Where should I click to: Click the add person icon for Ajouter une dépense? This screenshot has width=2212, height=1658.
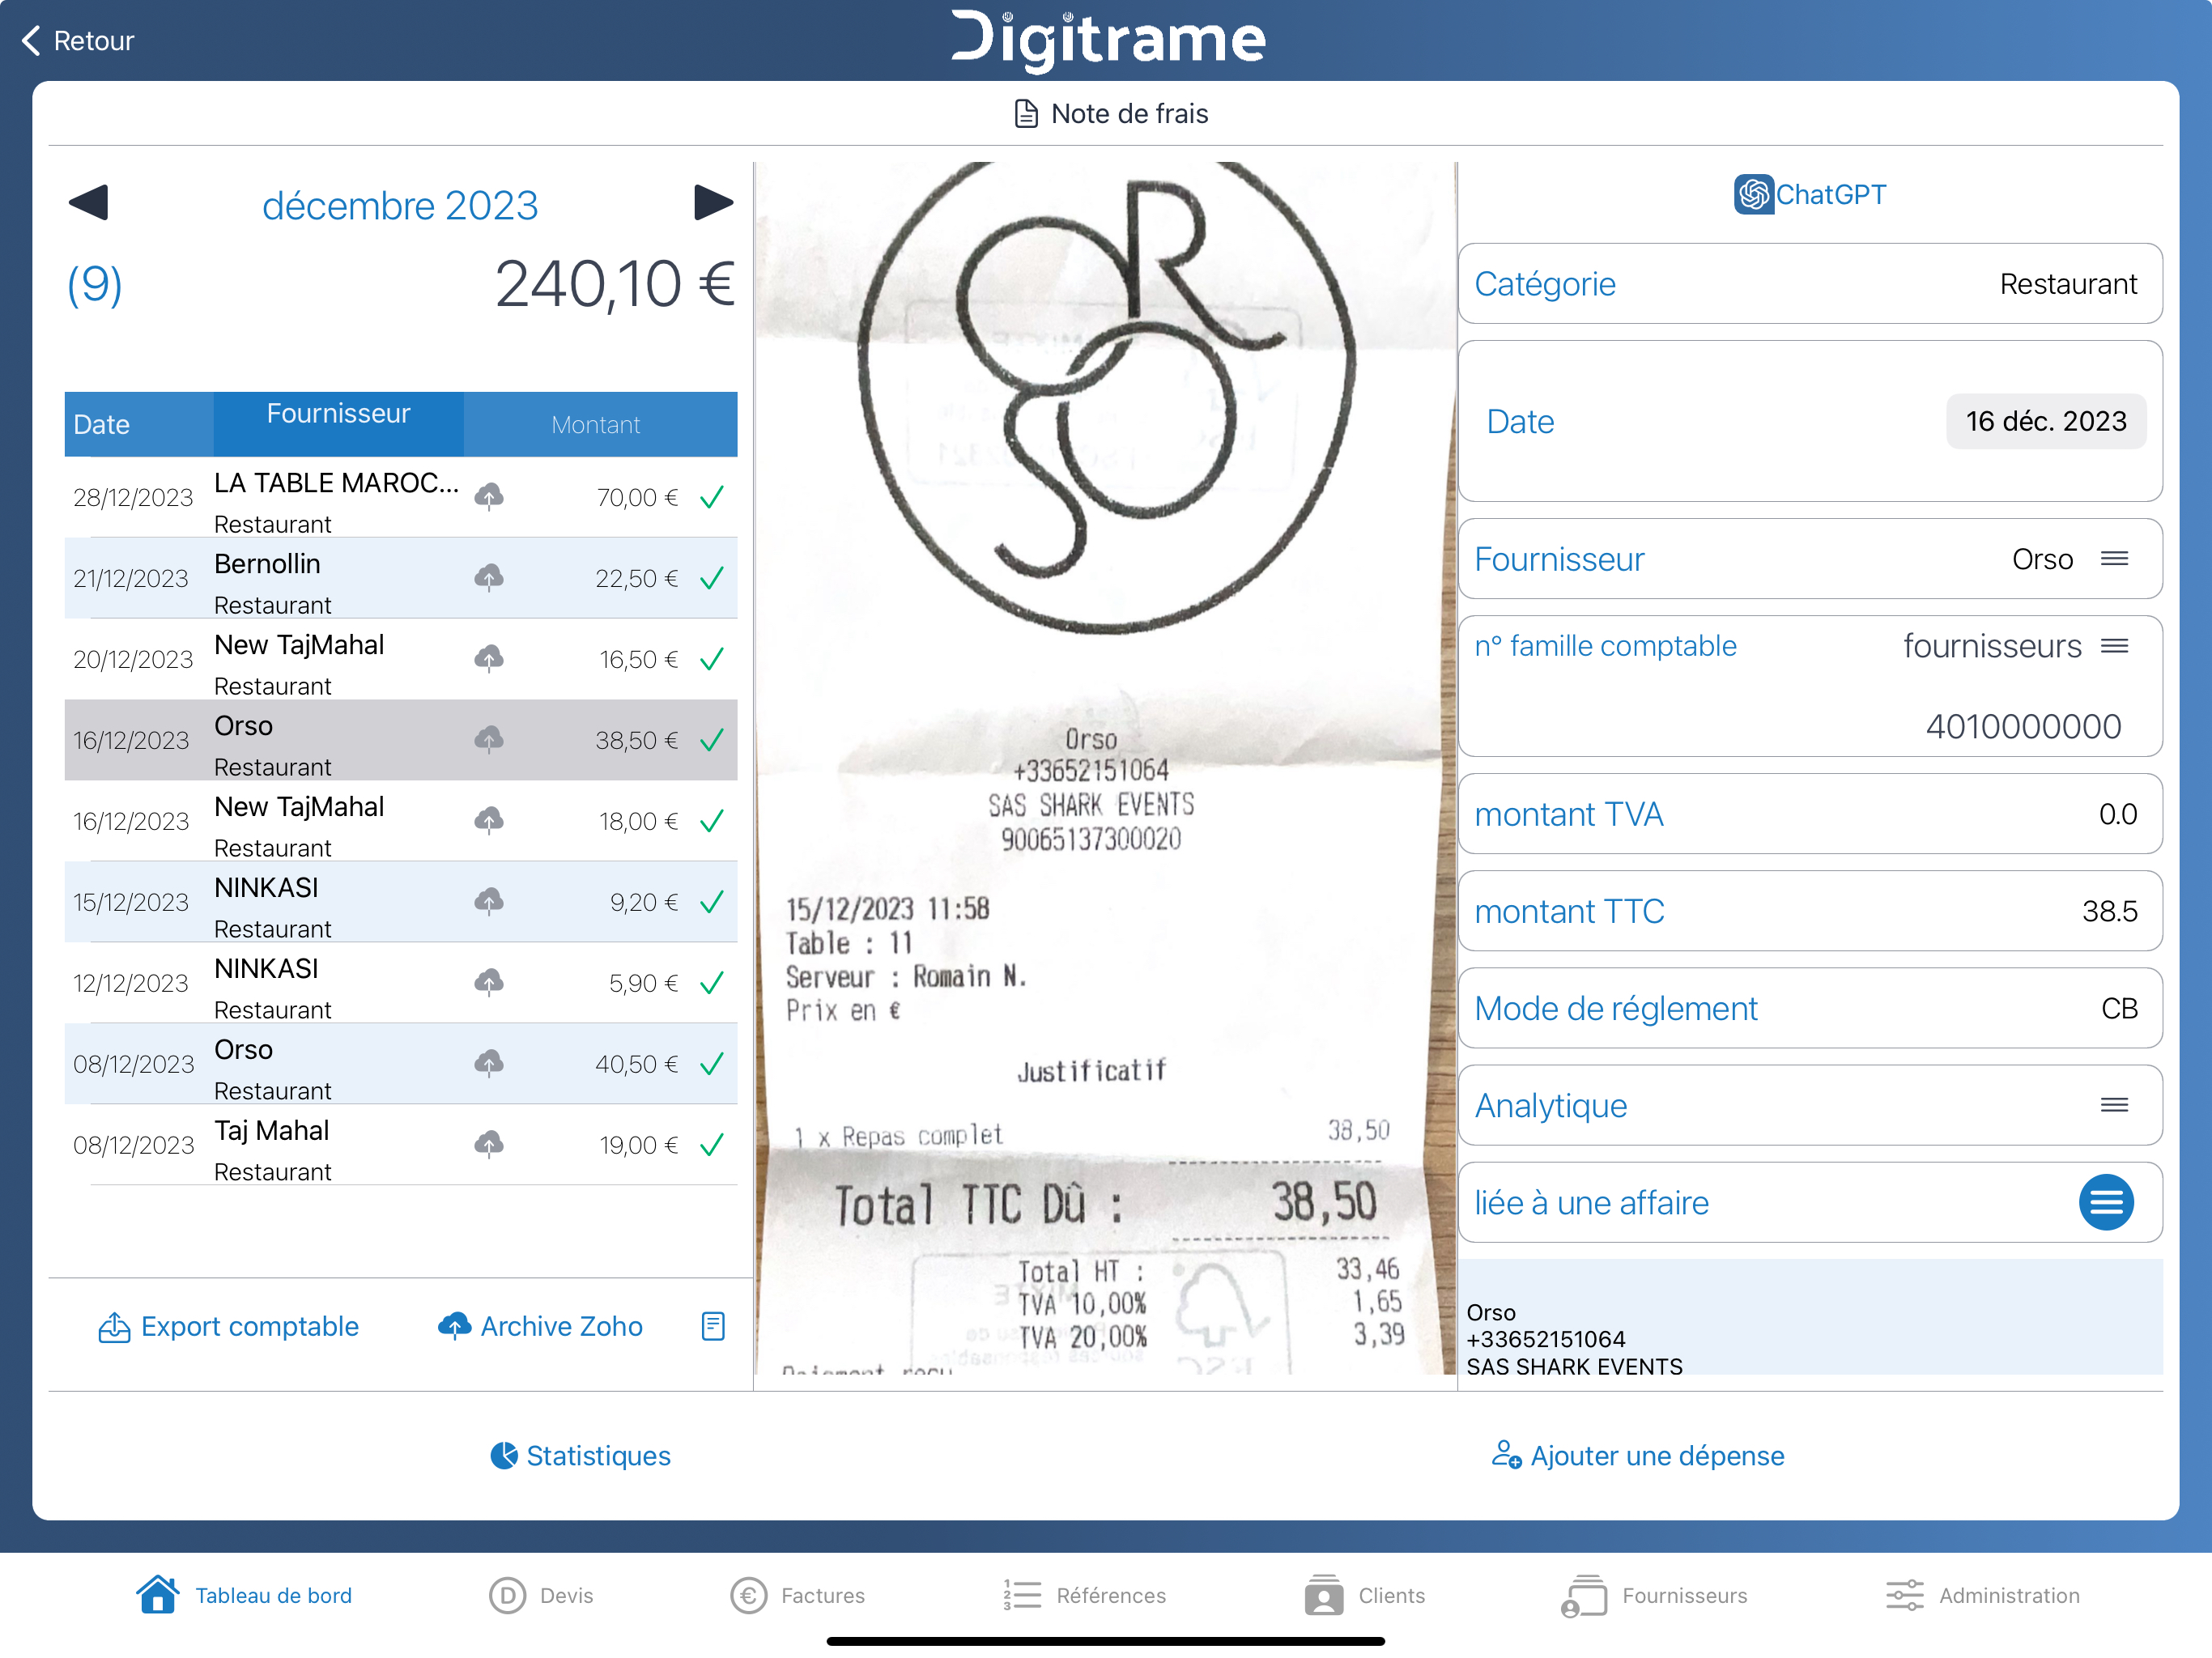pyautogui.click(x=1506, y=1455)
